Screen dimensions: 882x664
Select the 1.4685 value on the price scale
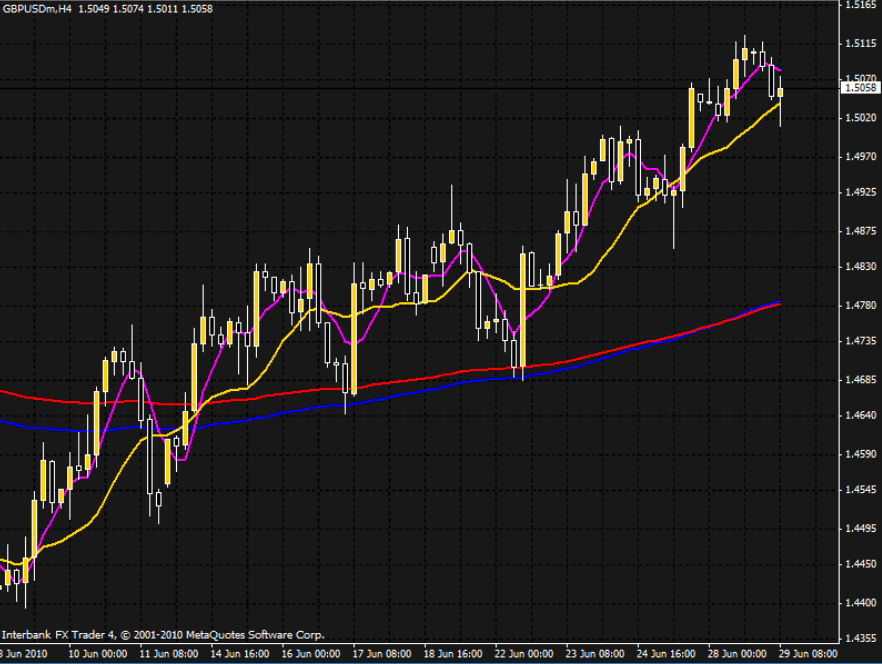pyautogui.click(x=861, y=380)
